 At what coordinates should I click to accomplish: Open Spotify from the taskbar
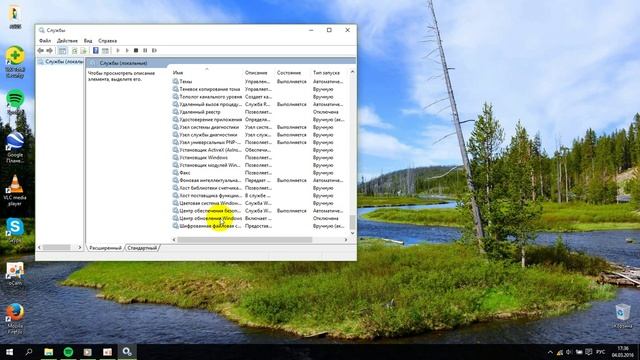click(x=68, y=352)
